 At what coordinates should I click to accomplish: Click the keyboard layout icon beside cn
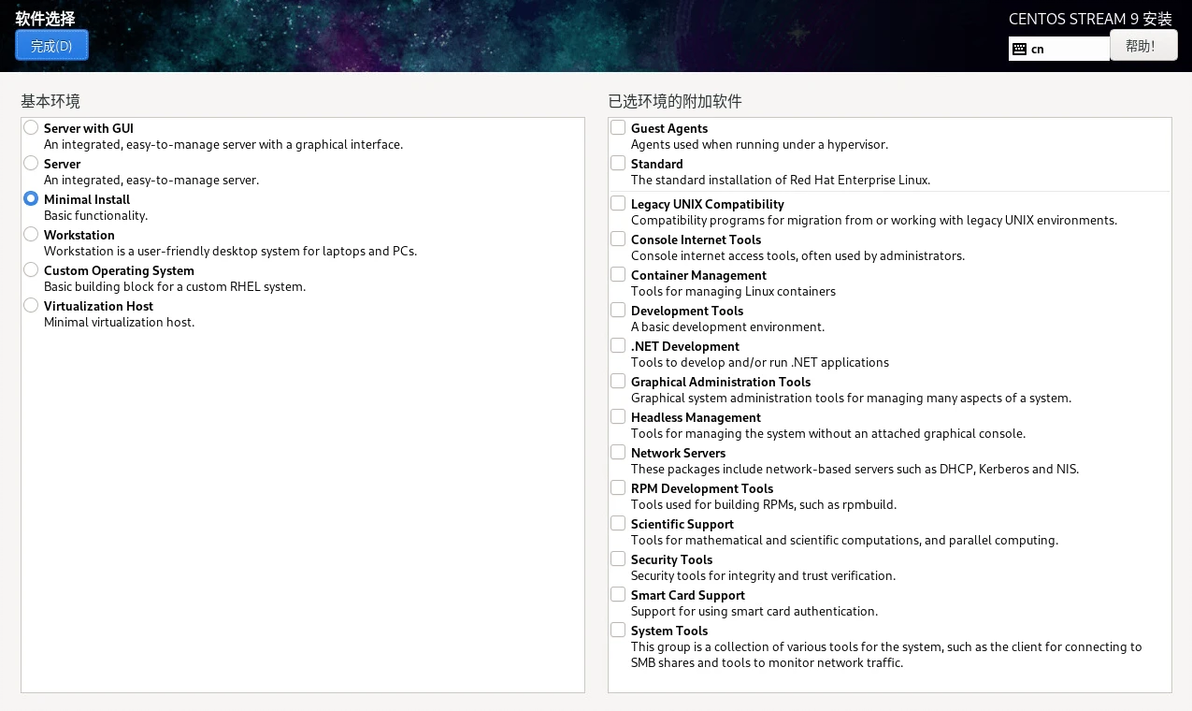click(x=1019, y=49)
